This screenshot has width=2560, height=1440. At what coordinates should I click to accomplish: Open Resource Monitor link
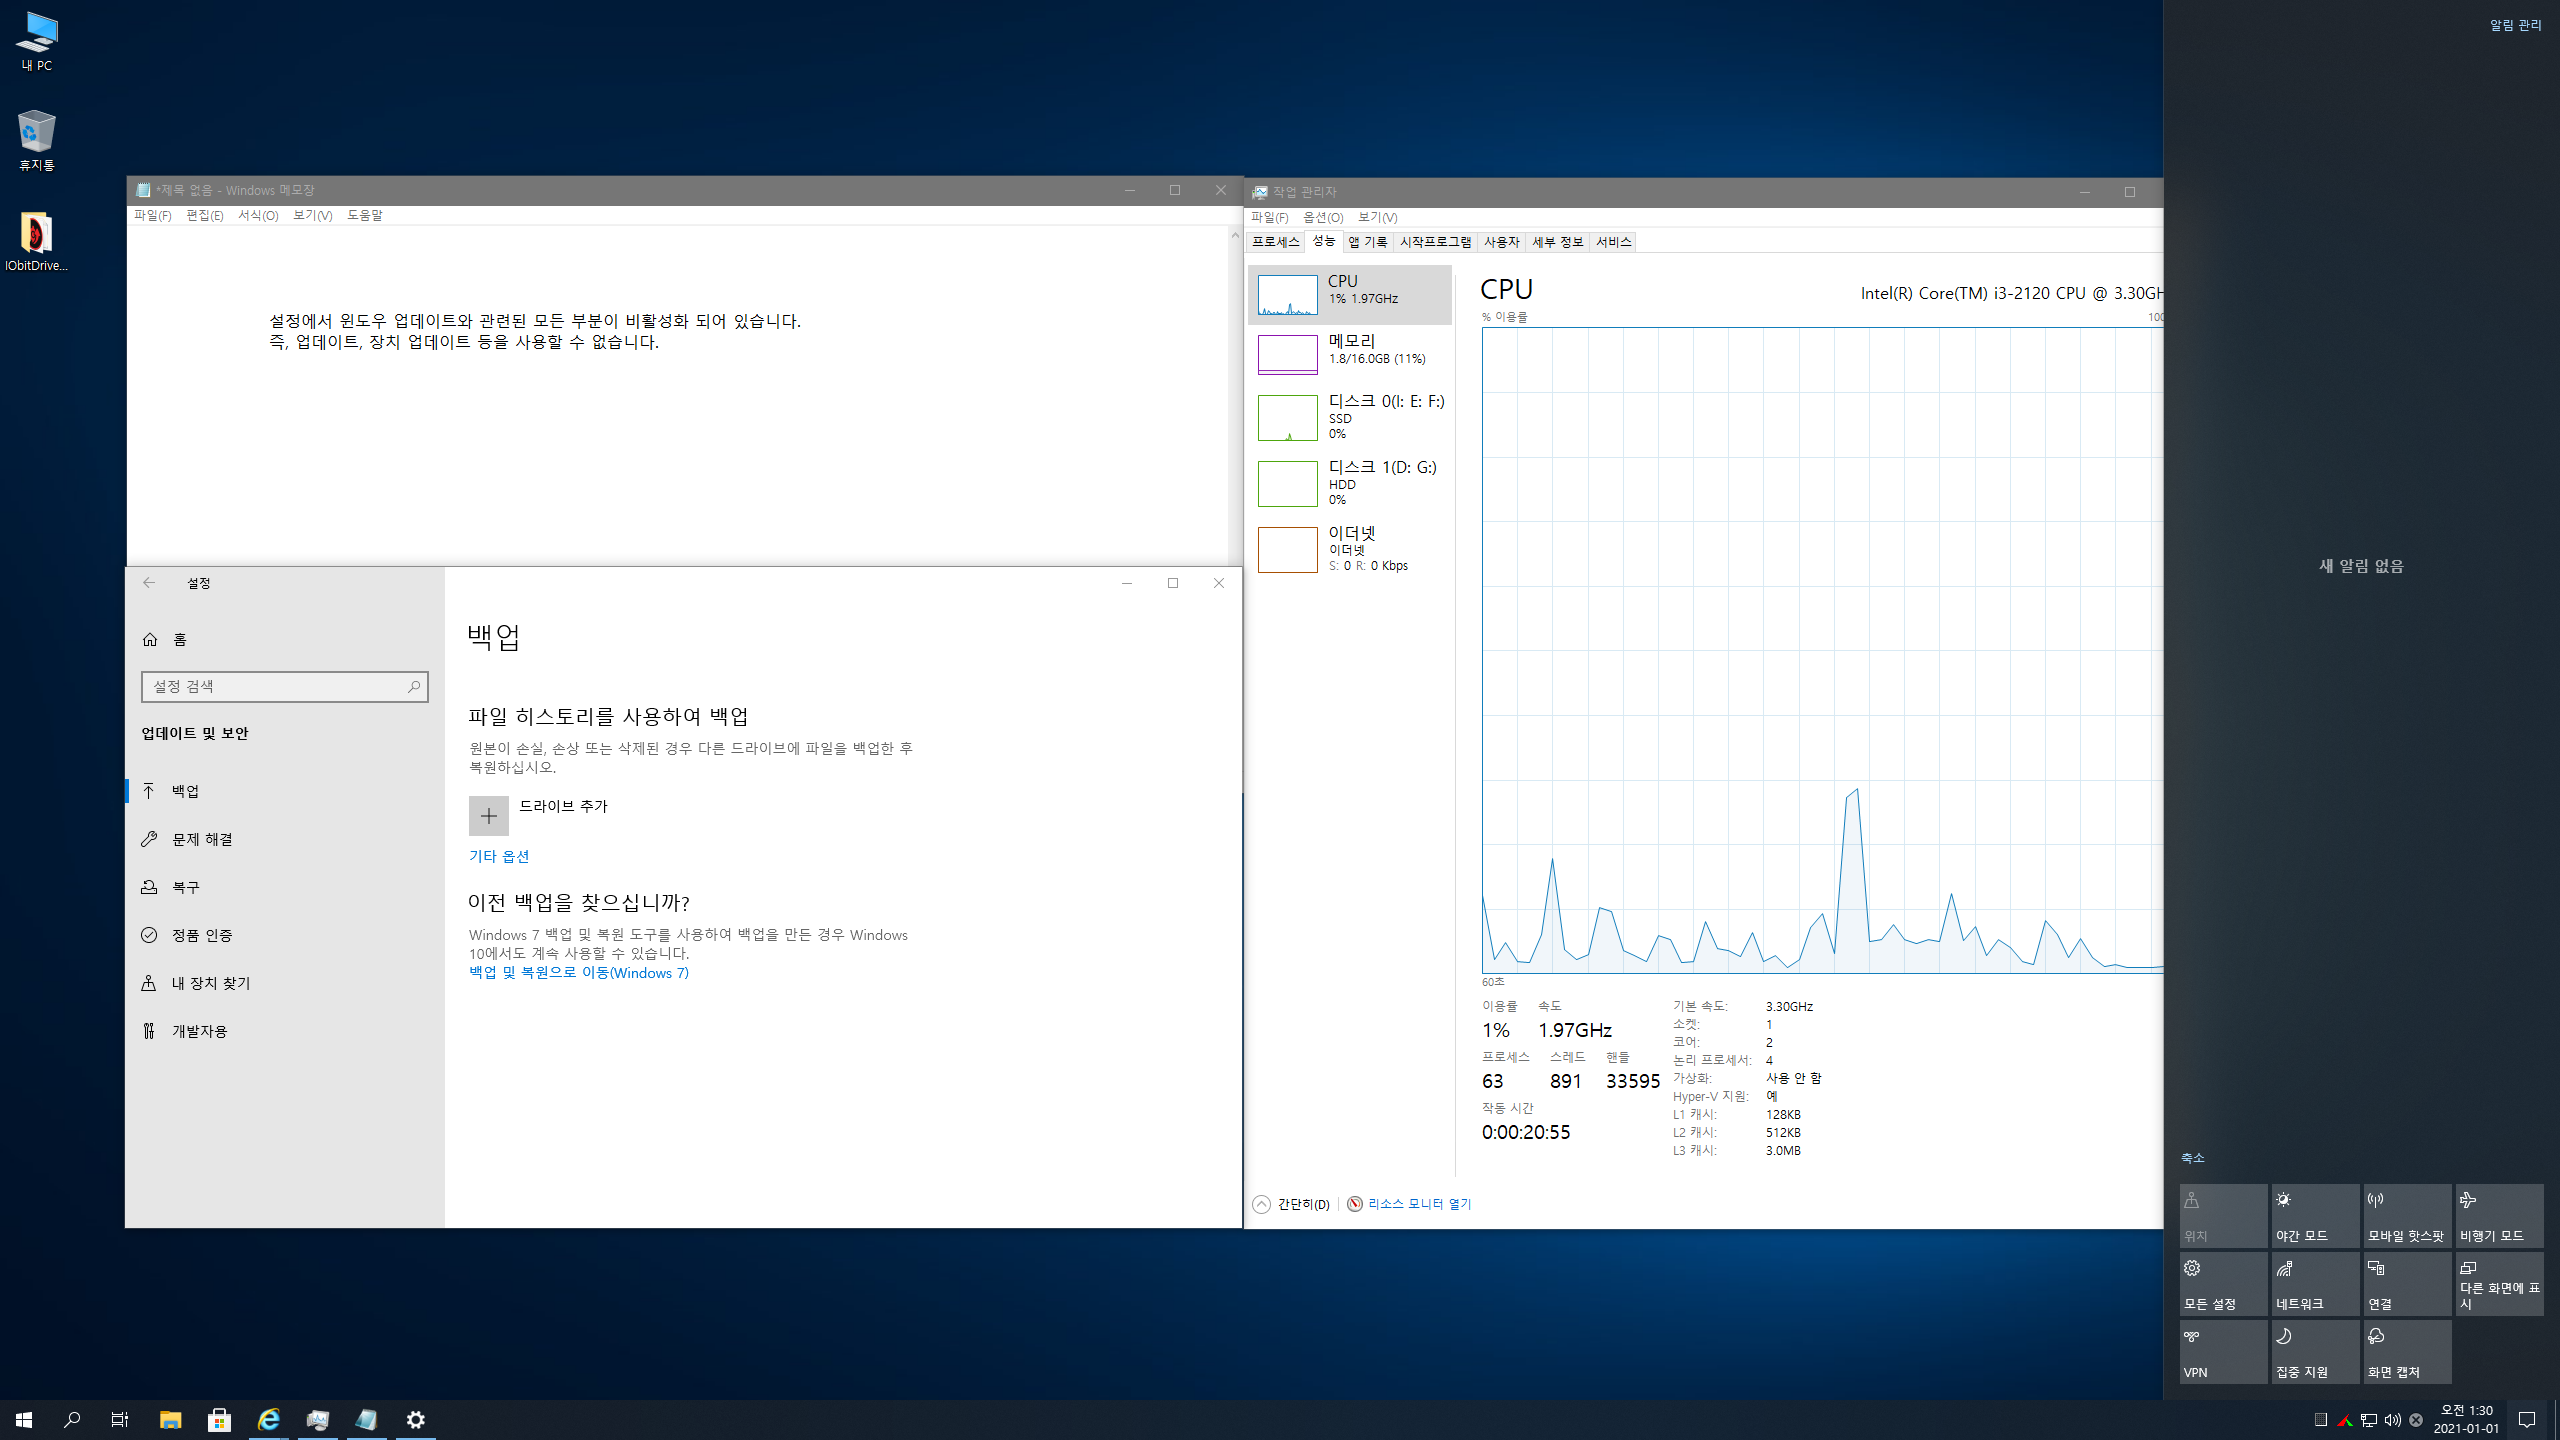pos(1418,1204)
